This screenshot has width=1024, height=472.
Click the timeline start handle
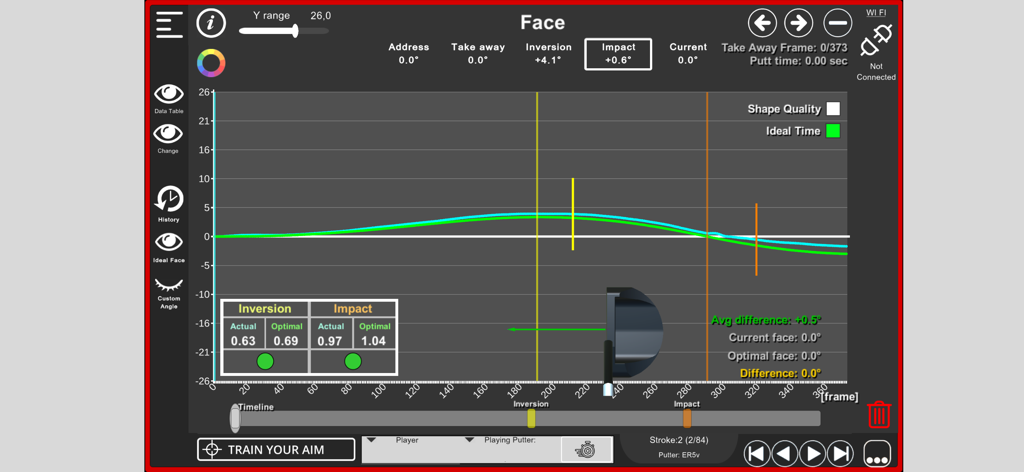pyautogui.click(x=234, y=418)
